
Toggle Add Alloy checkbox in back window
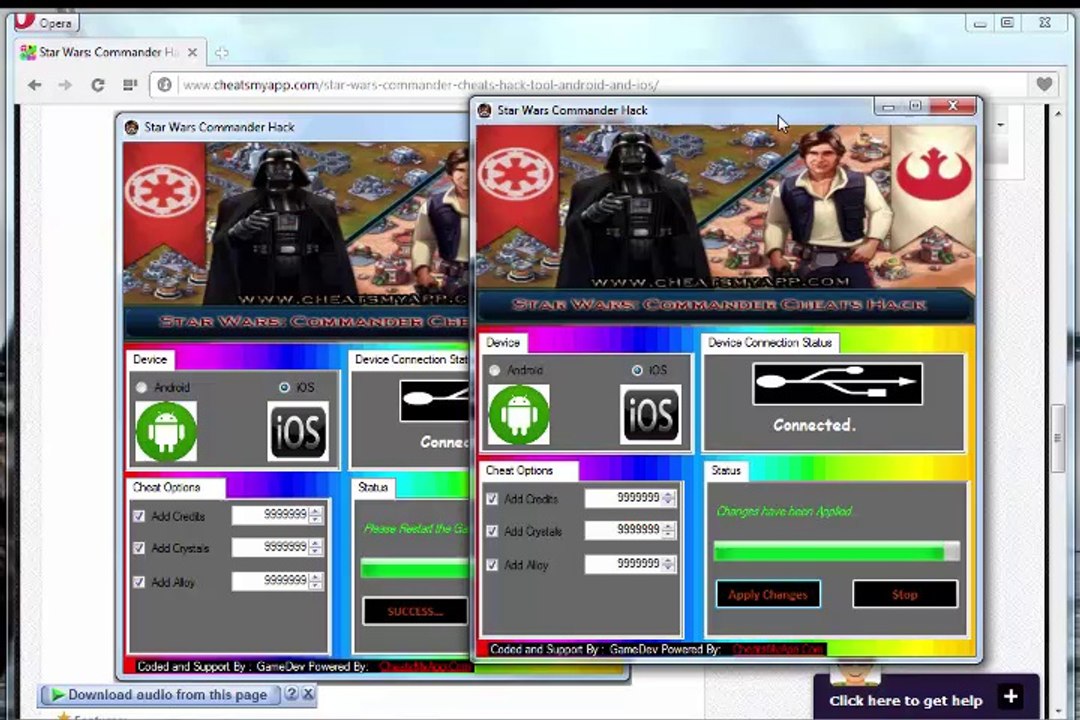[138, 582]
